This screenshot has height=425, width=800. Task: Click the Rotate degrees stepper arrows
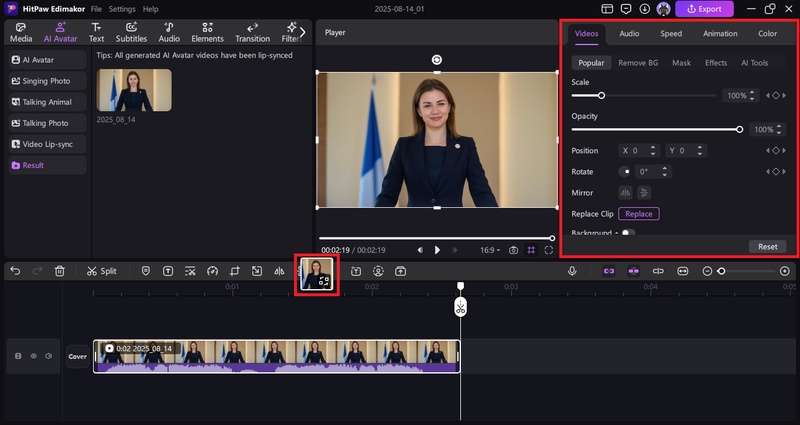[664, 172]
